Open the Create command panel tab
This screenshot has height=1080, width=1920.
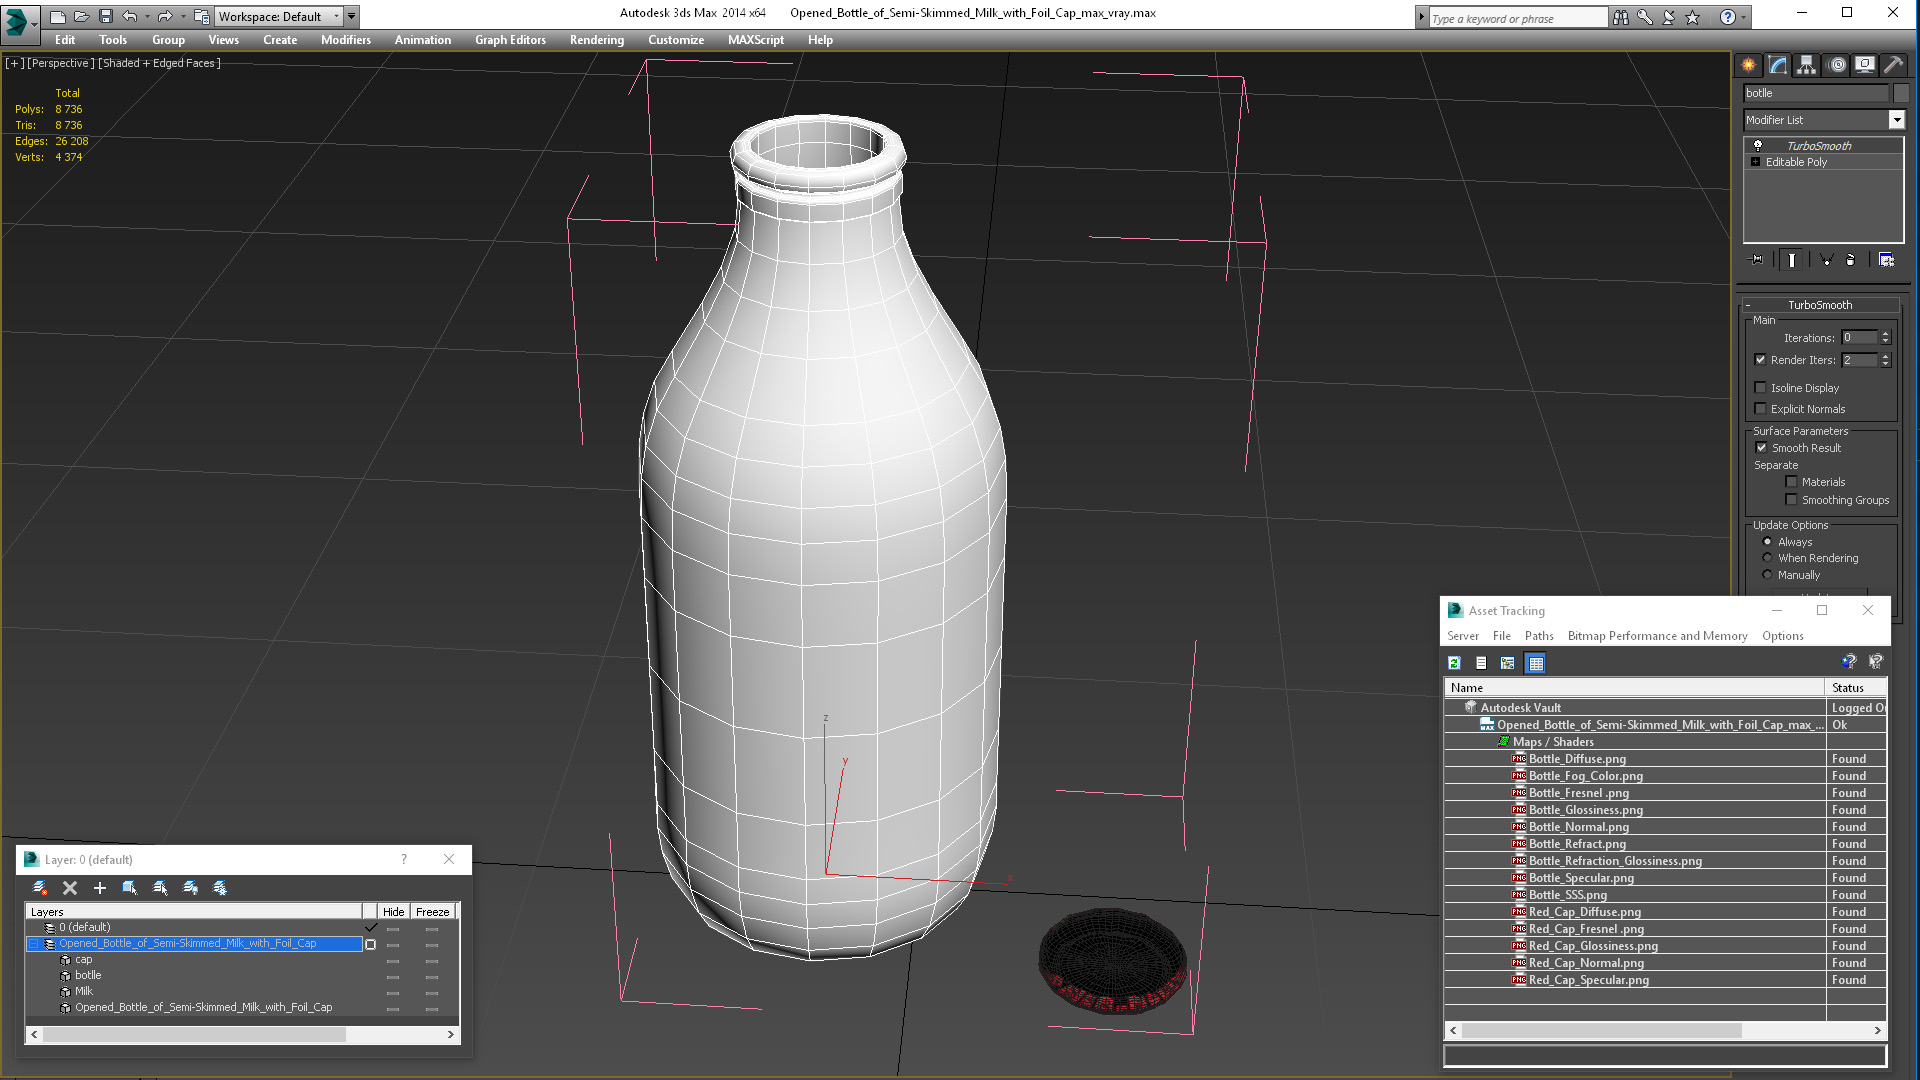(x=1748, y=65)
